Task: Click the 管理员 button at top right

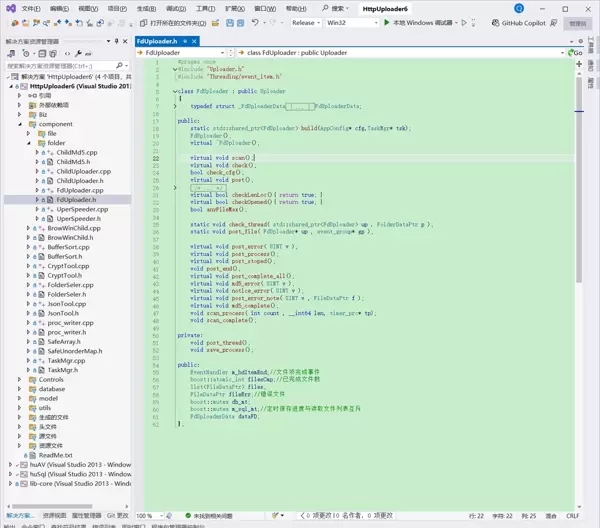Action: click(x=577, y=22)
